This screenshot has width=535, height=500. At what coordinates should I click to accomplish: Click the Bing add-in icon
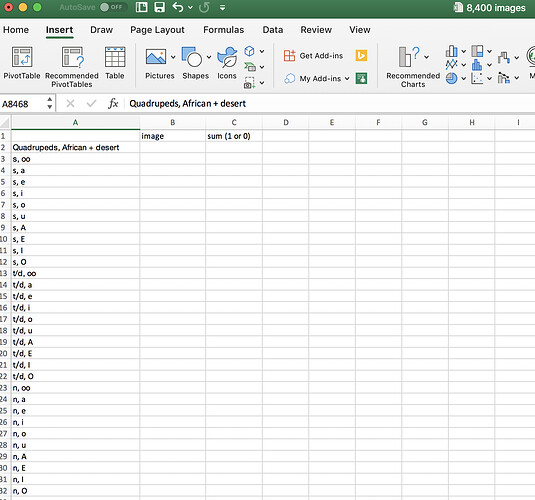361,55
